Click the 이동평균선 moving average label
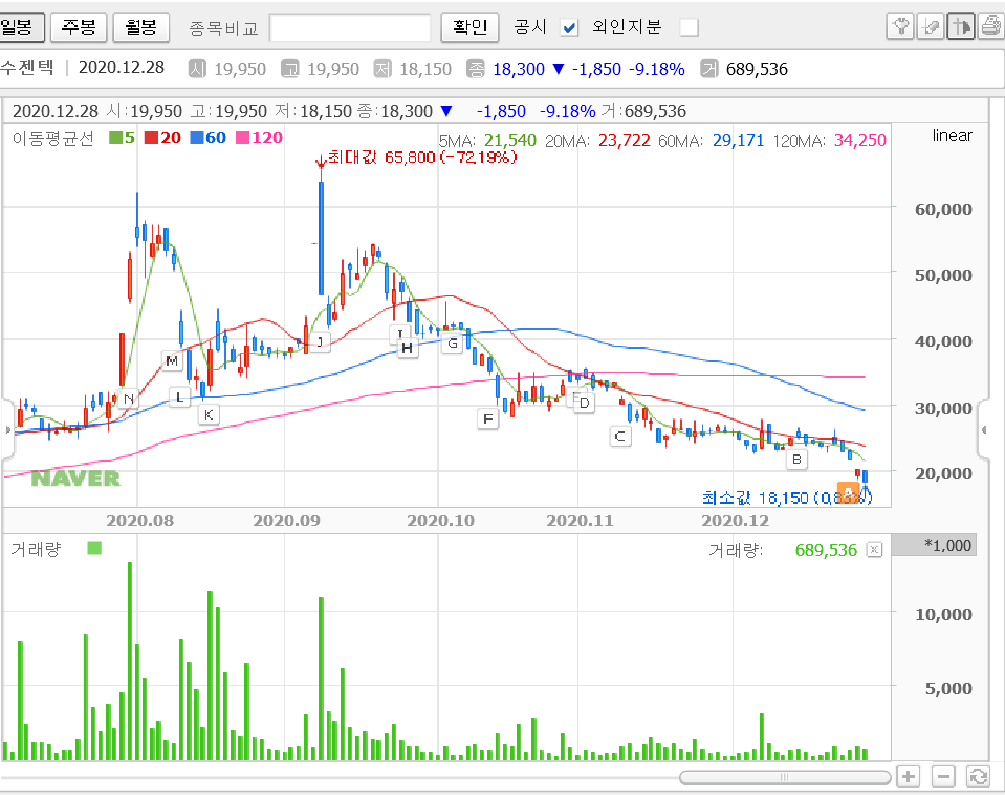This screenshot has height=795, width=1005. [53, 138]
